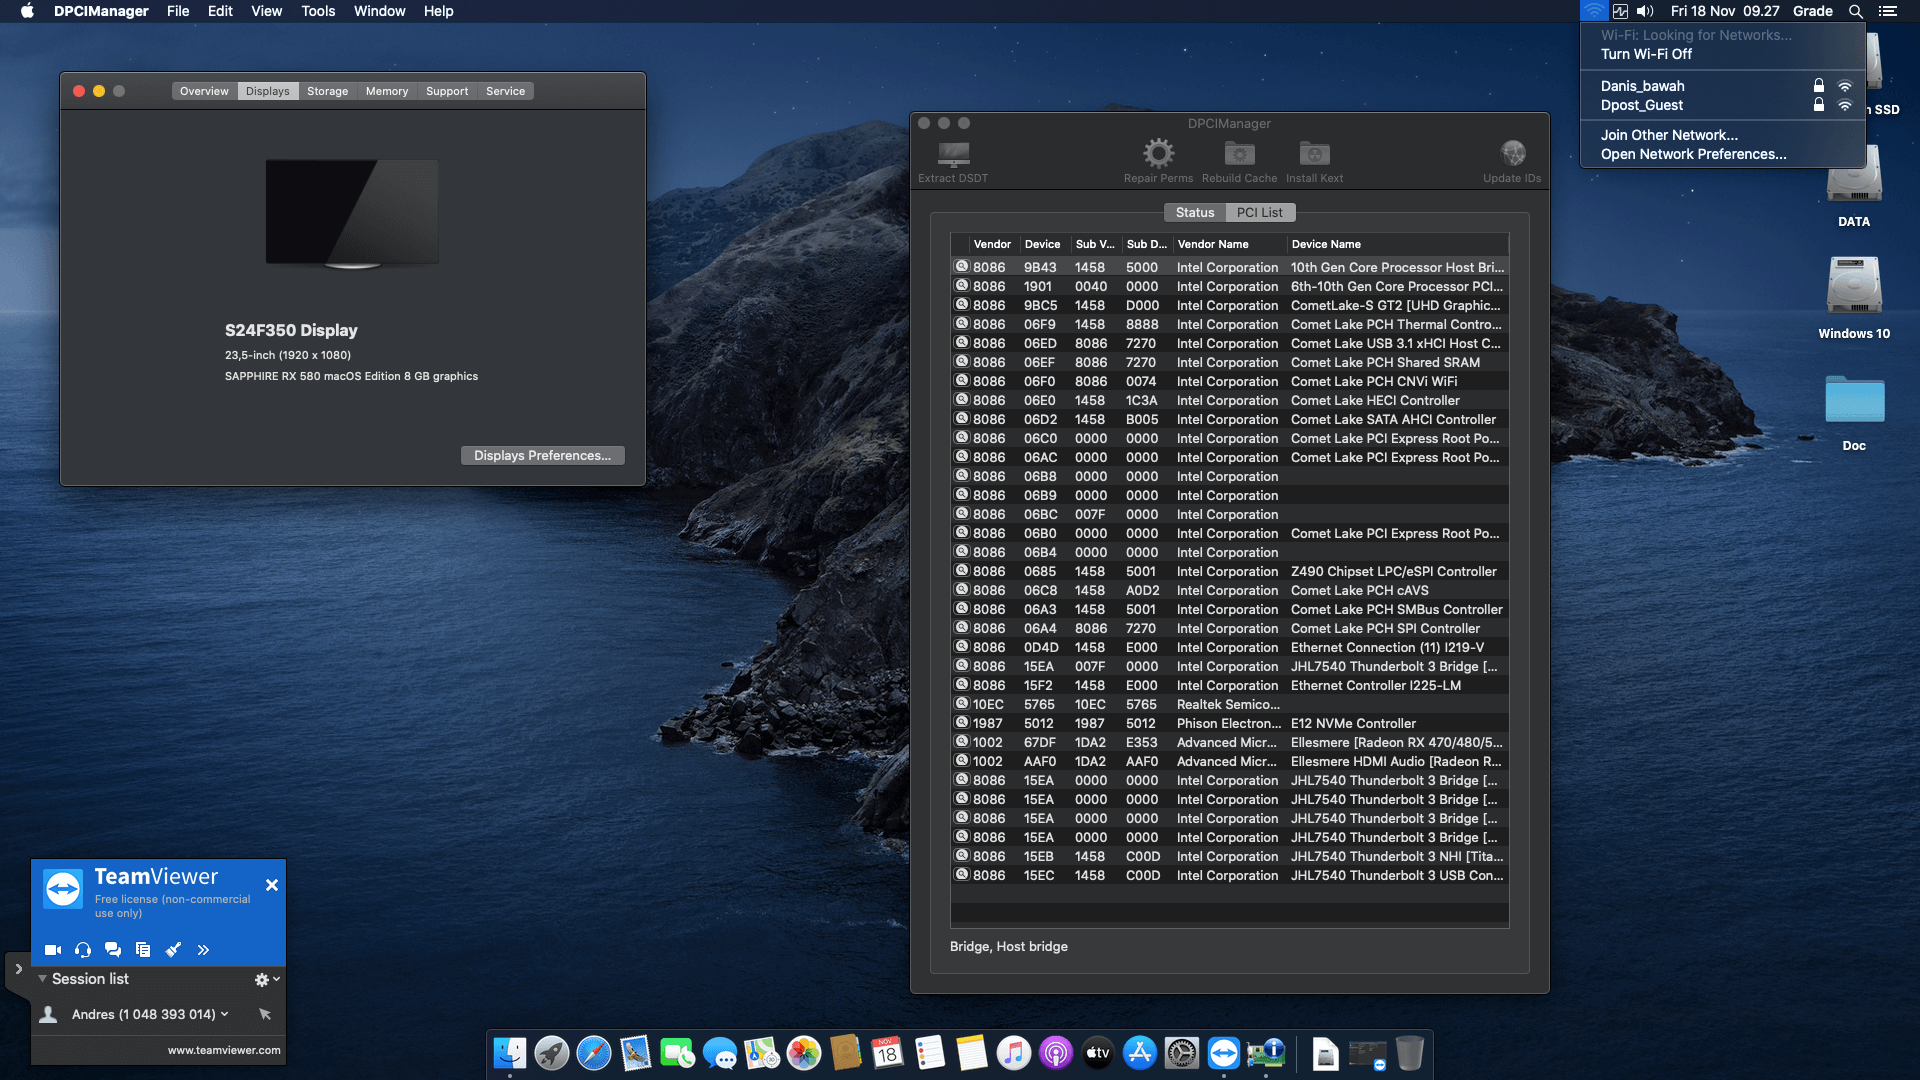Open the Mail app in Dock
This screenshot has width=1920, height=1080.
click(x=636, y=1053)
